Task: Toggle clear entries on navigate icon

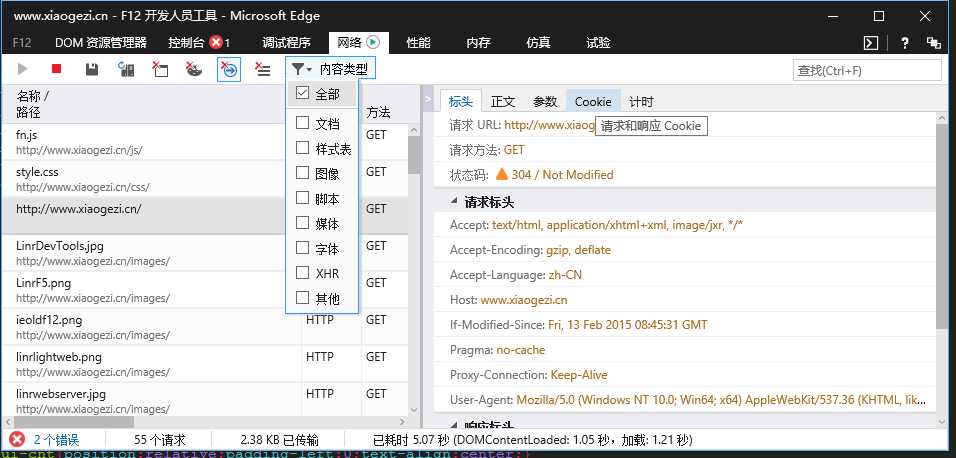Action: (x=229, y=70)
